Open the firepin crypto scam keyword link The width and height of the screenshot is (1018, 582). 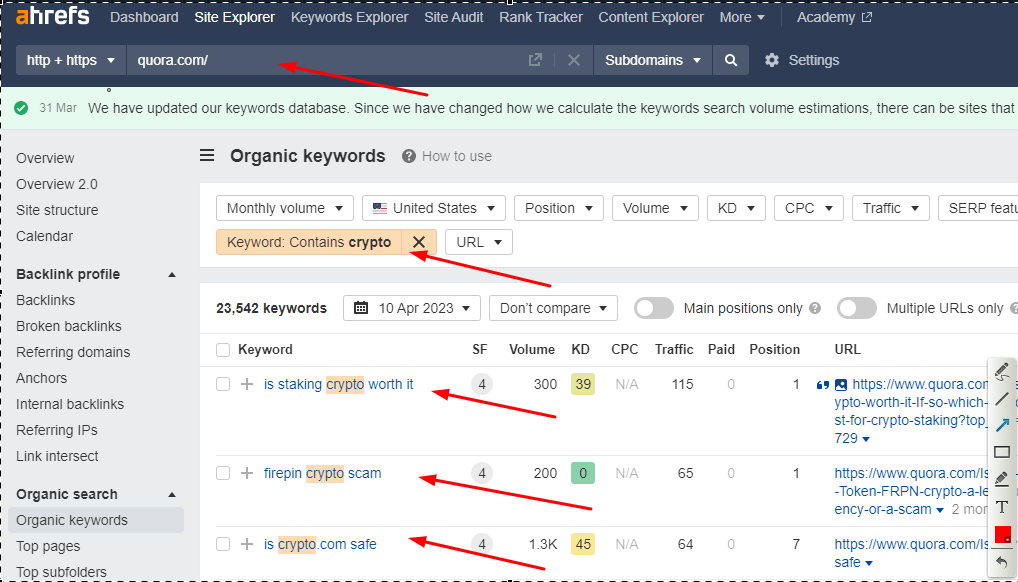tap(323, 474)
